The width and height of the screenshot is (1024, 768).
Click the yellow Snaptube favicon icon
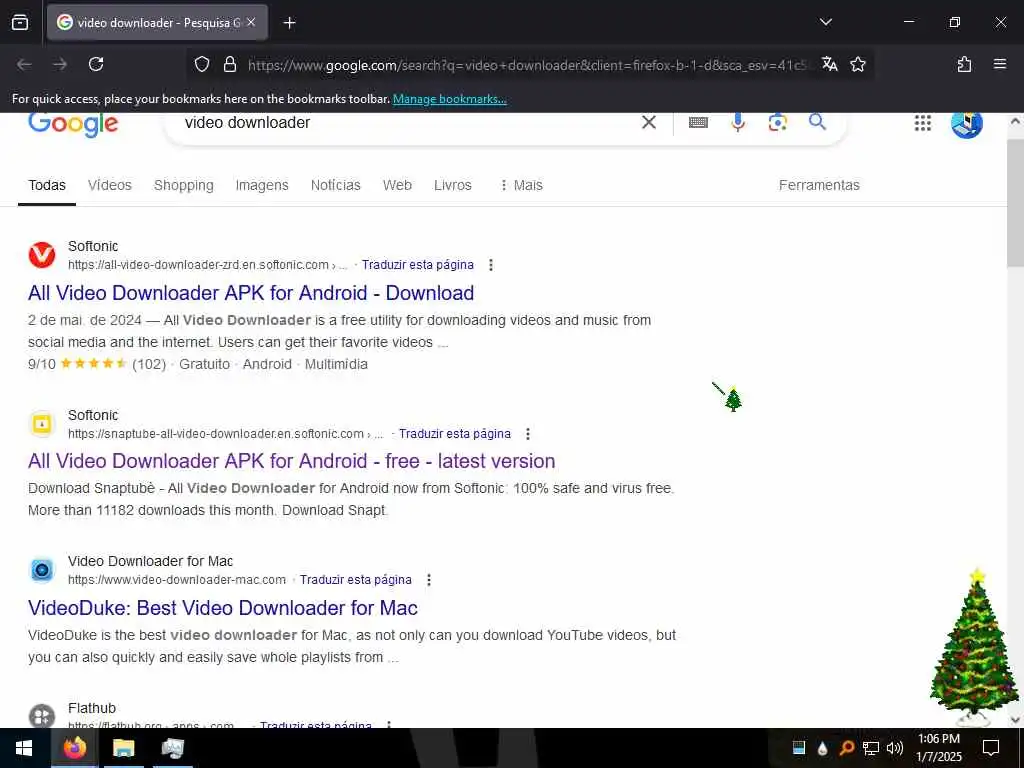pyautogui.click(x=42, y=424)
